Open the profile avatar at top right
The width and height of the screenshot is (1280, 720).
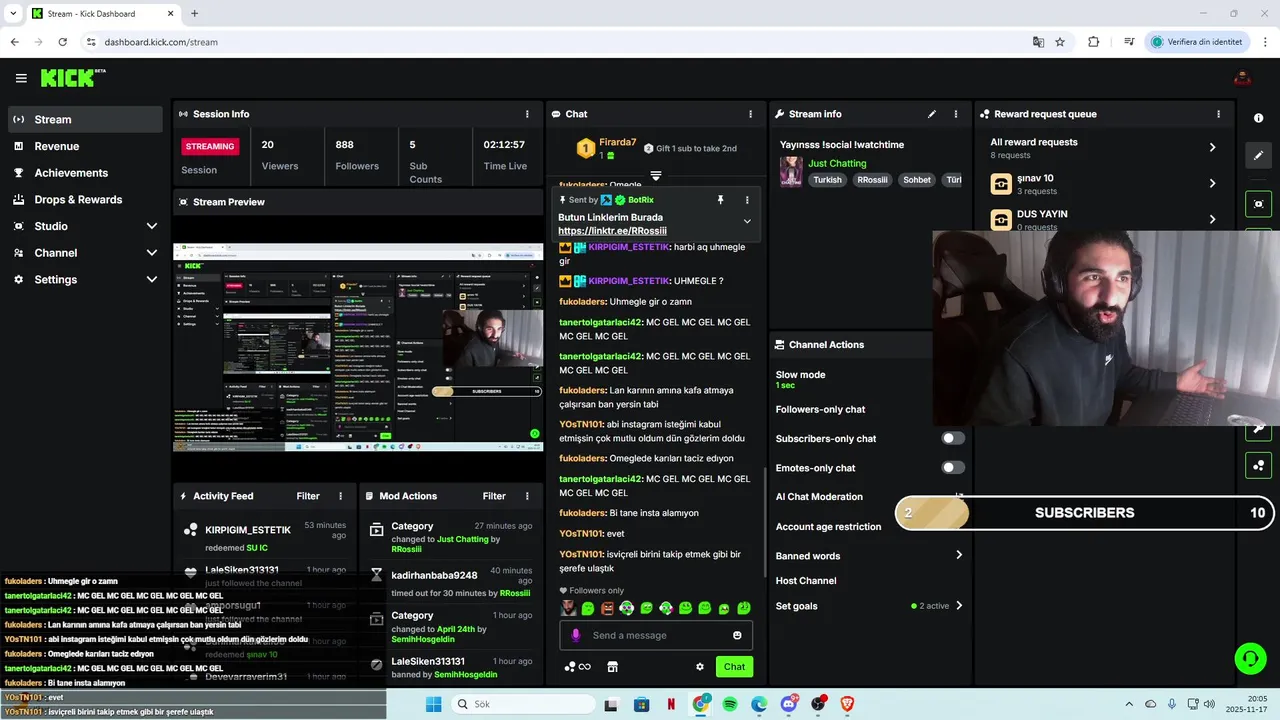coord(1242,78)
